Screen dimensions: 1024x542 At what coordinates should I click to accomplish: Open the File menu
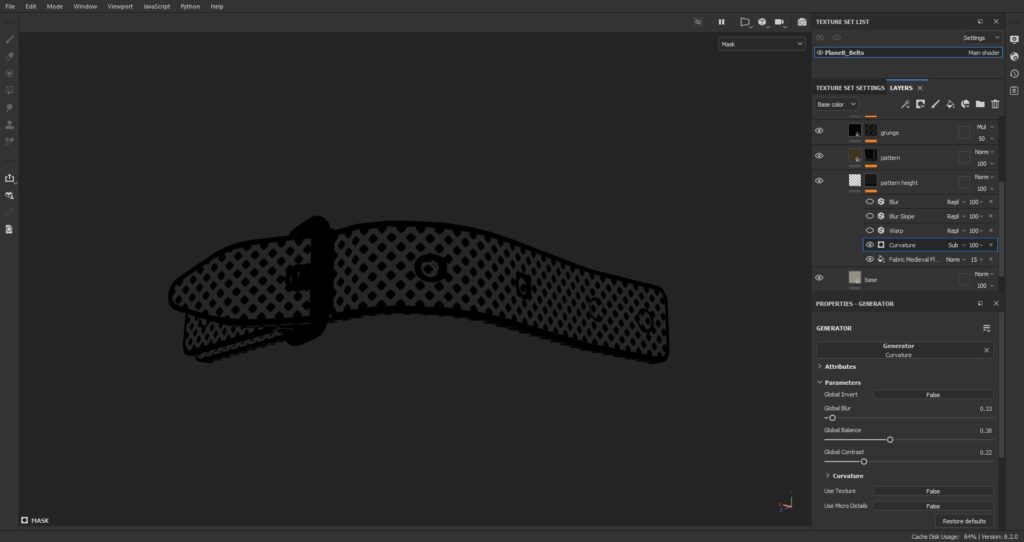(x=10, y=7)
